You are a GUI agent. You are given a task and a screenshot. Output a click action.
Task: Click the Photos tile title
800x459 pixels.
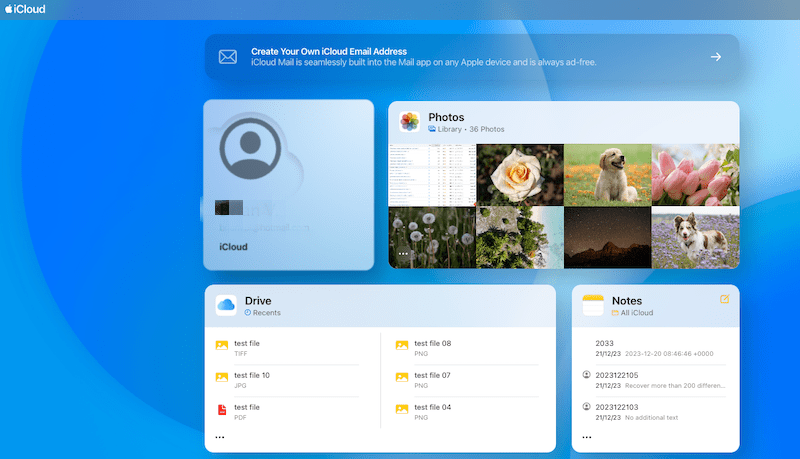[x=446, y=117]
